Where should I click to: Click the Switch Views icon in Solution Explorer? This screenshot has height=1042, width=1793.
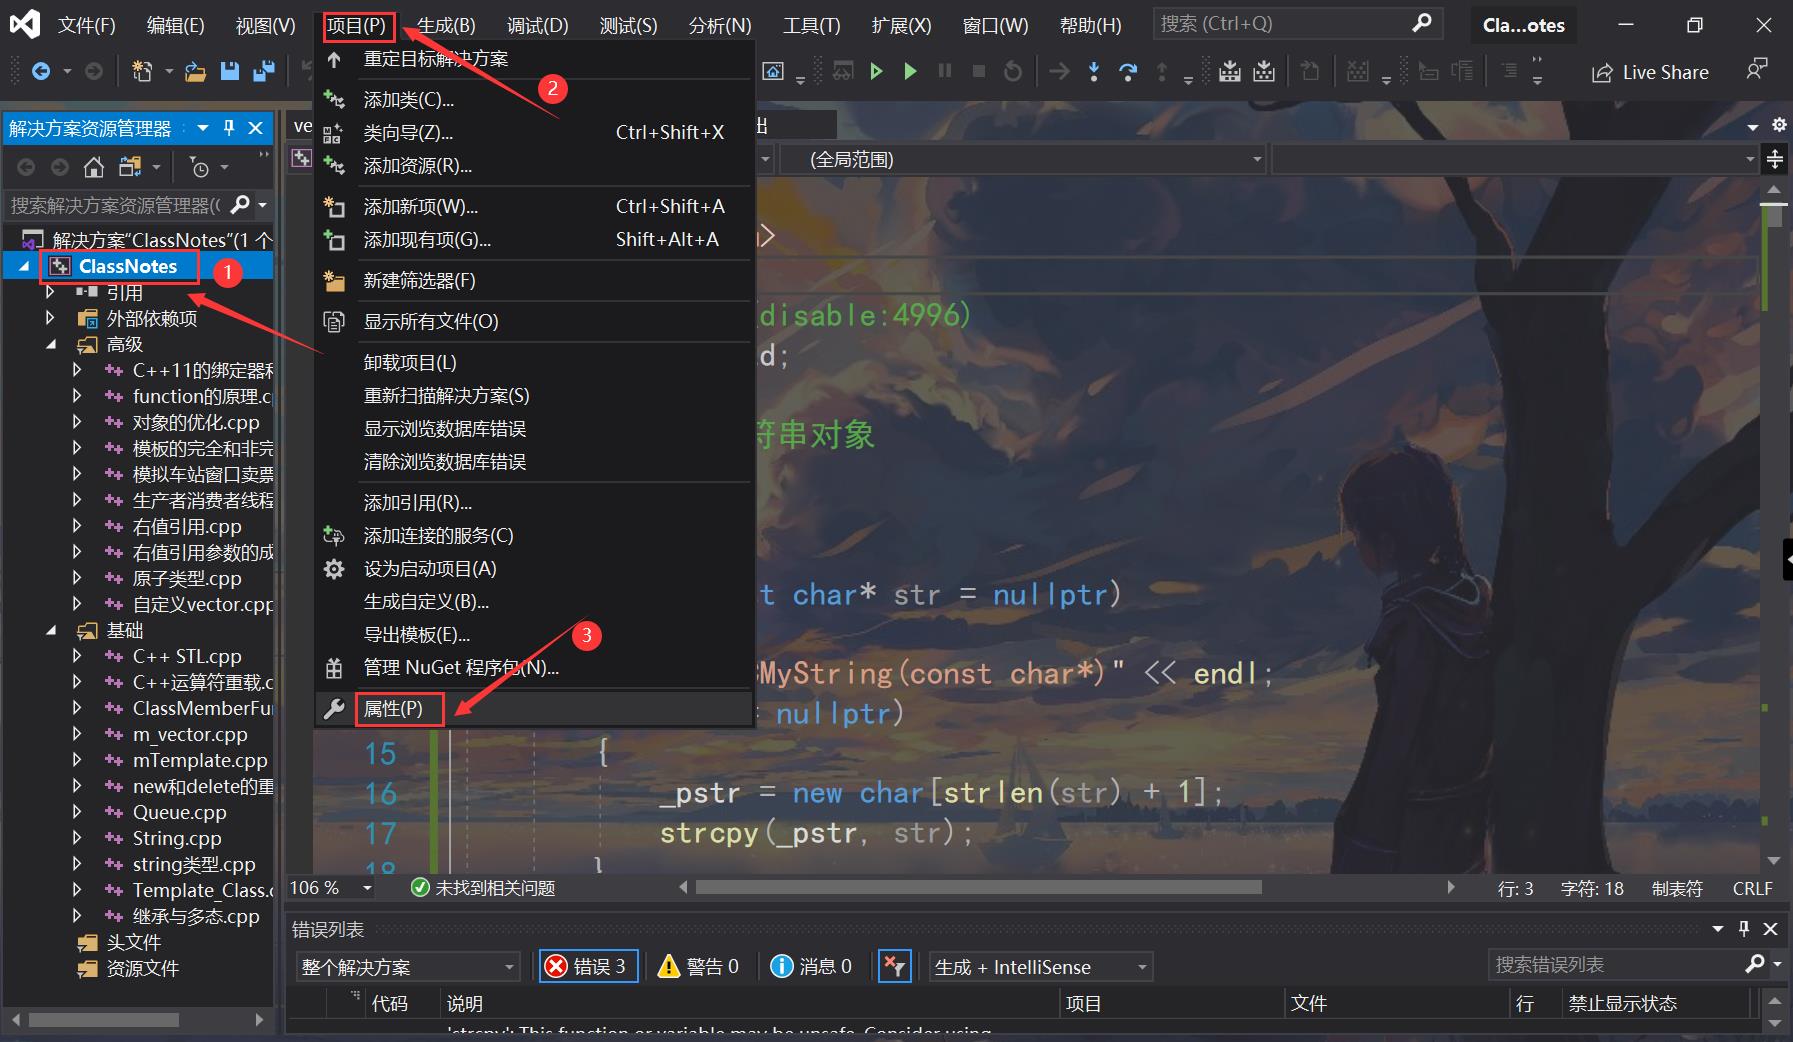pos(130,167)
